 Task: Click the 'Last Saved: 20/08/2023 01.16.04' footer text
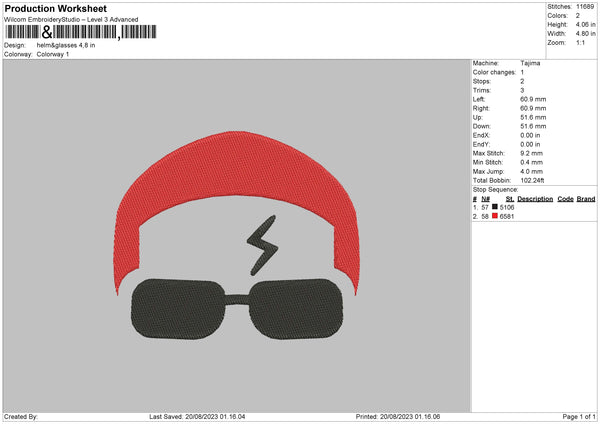coord(197,417)
